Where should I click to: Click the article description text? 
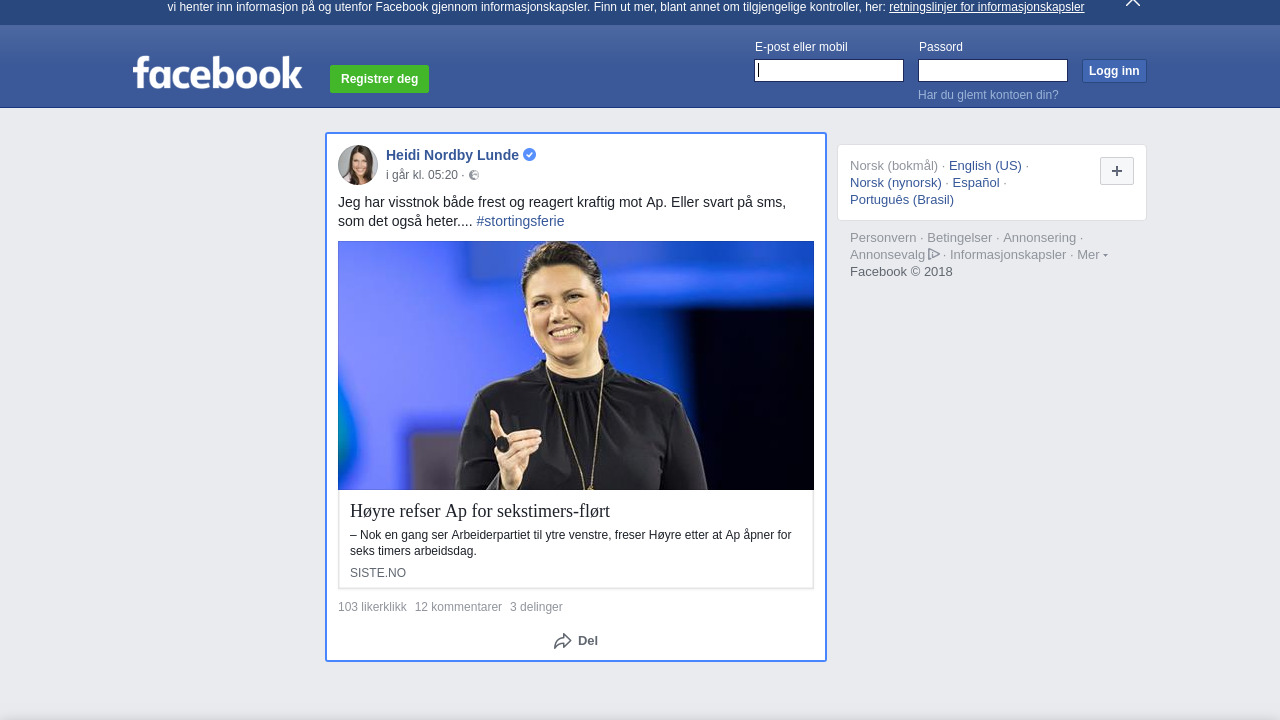571,543
